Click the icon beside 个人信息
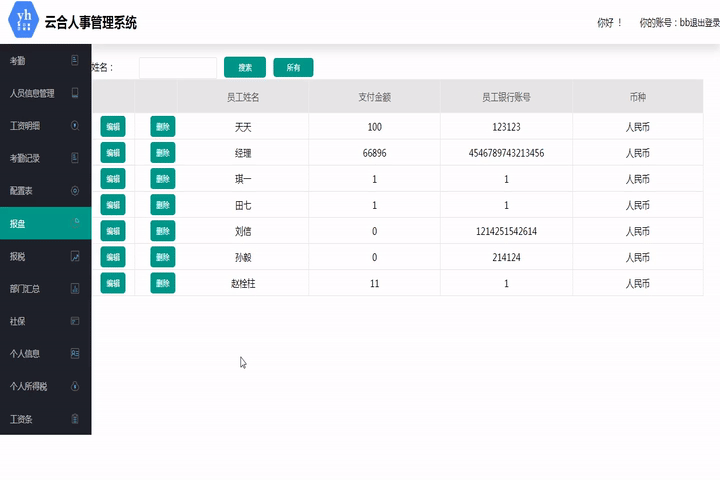 (75, 354)
